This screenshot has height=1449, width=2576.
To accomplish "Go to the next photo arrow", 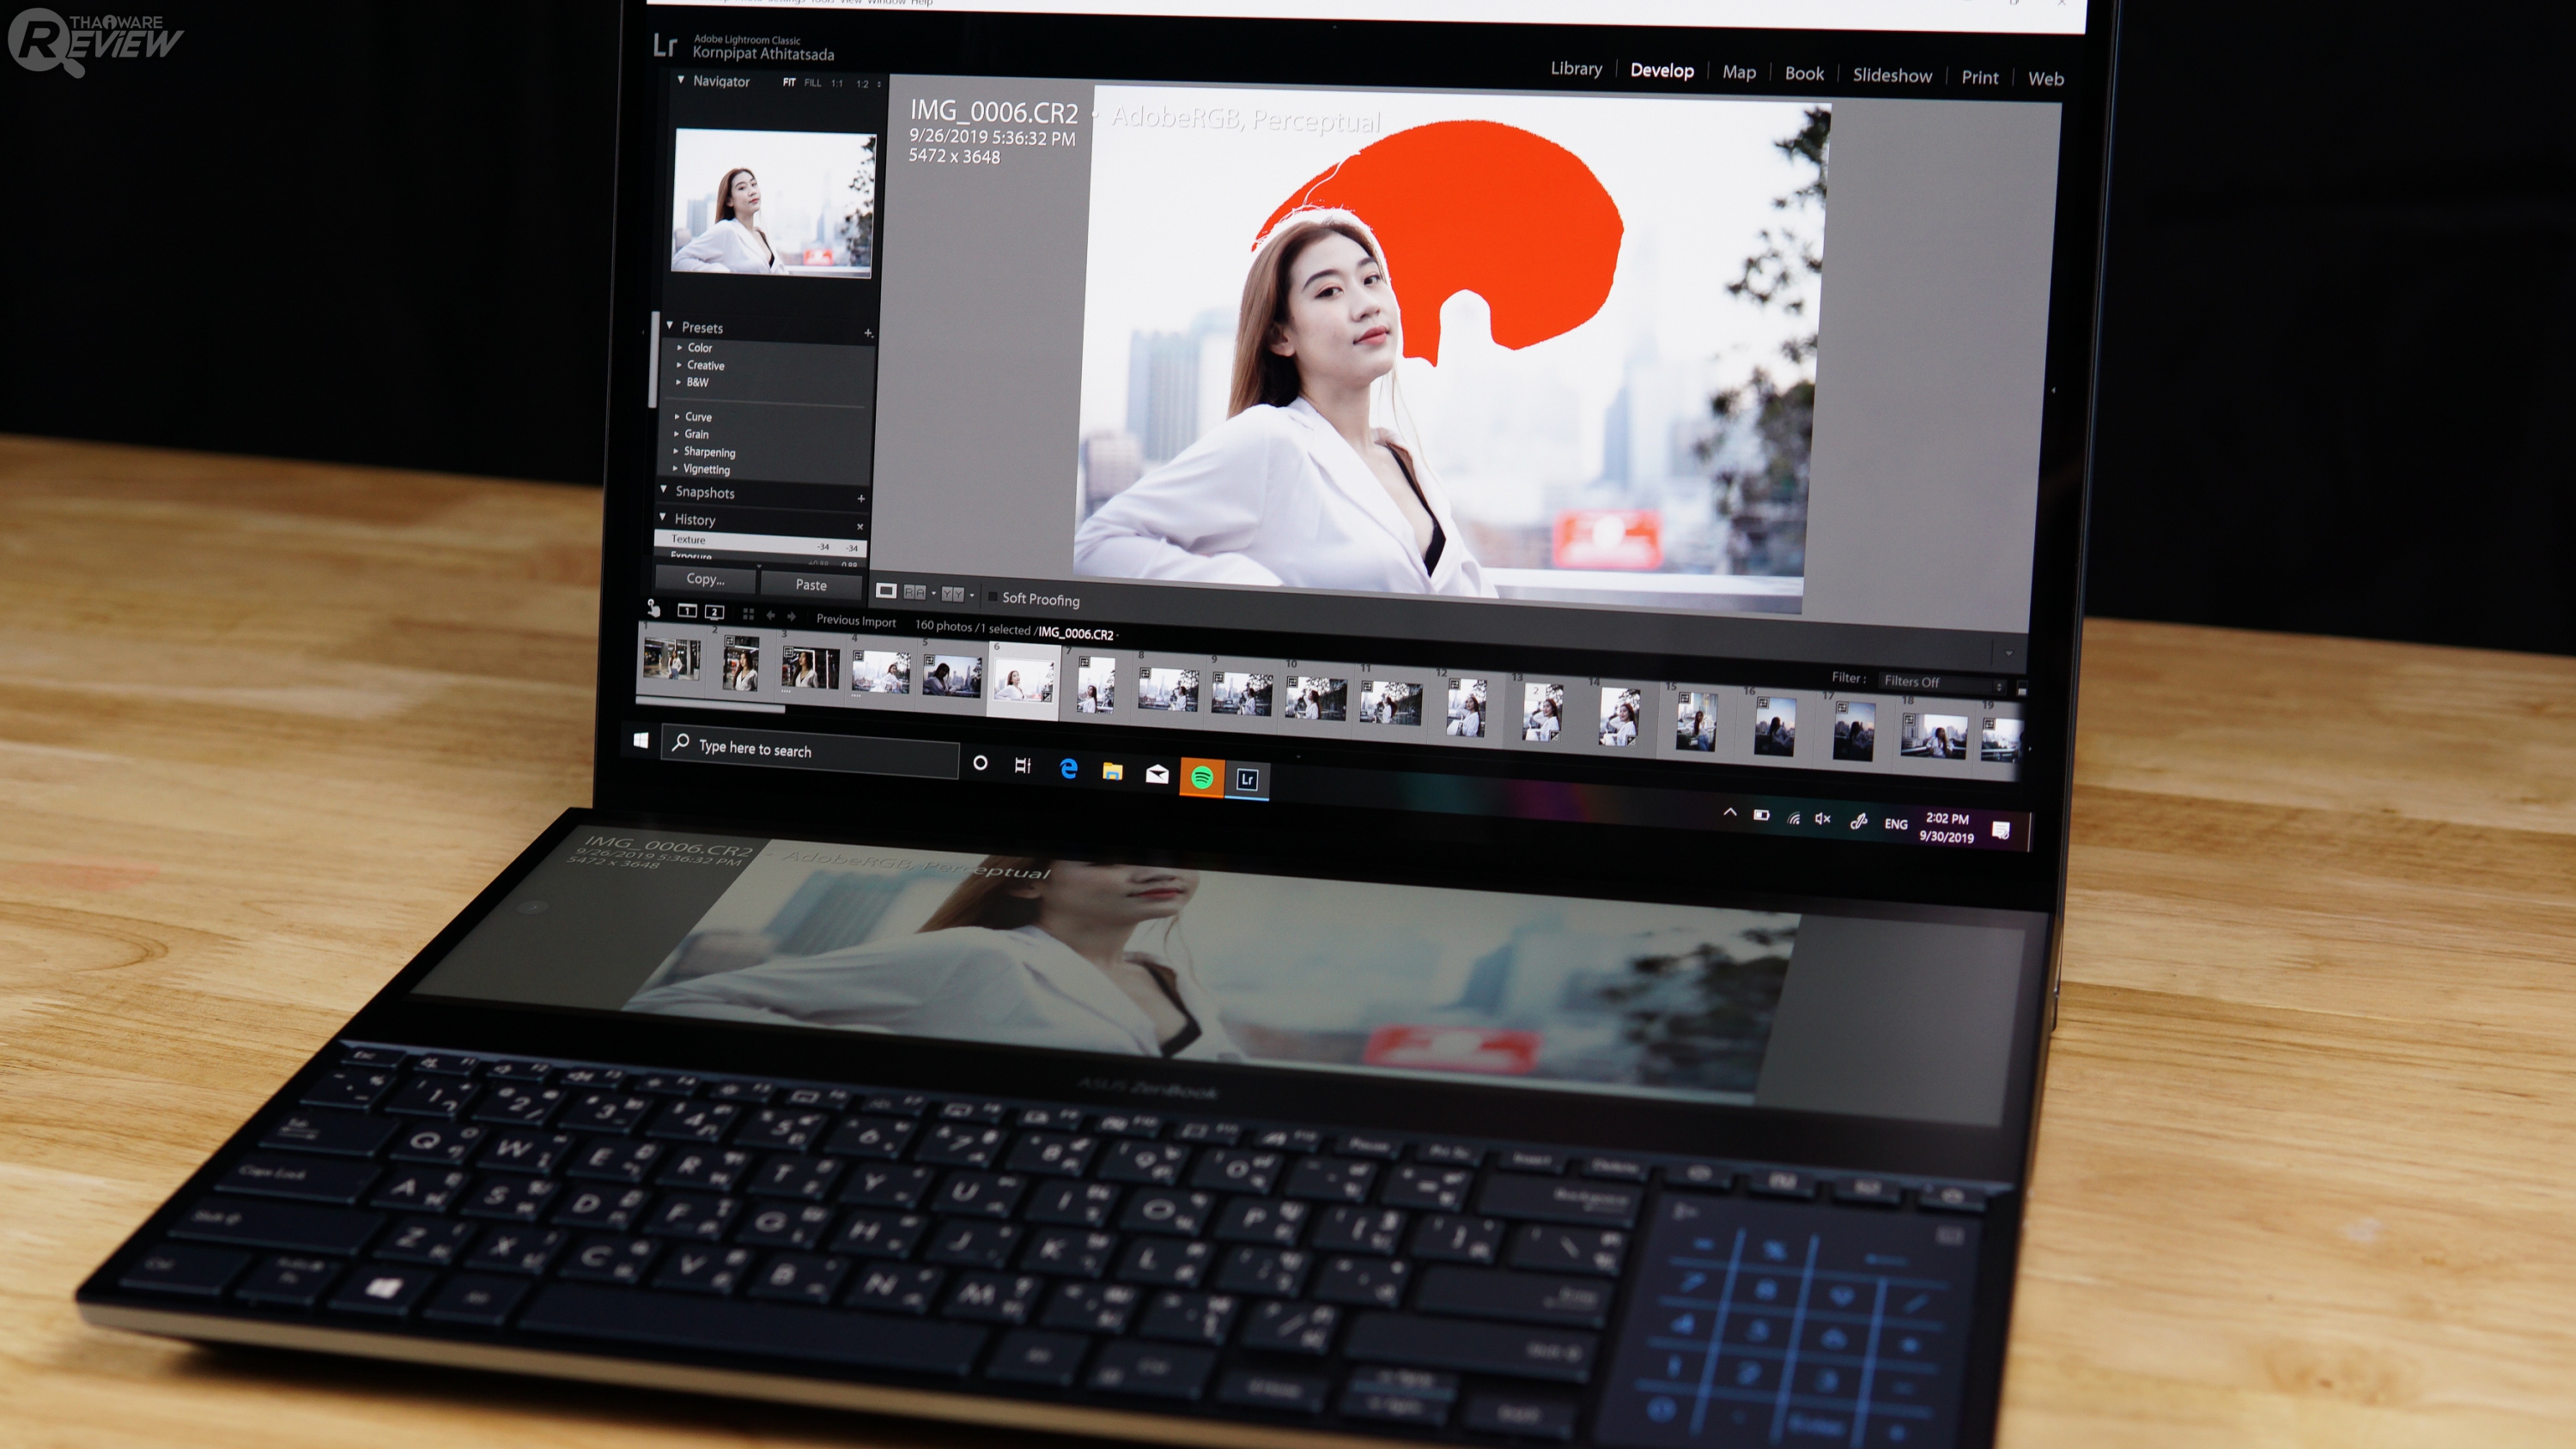I will click(x=792, y=616).
